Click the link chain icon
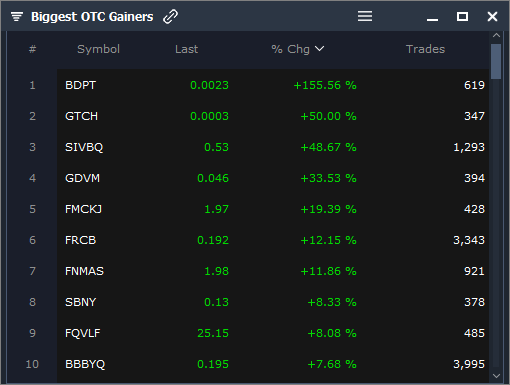The height and width of the screenshot is (385, 510). (170, 16)
